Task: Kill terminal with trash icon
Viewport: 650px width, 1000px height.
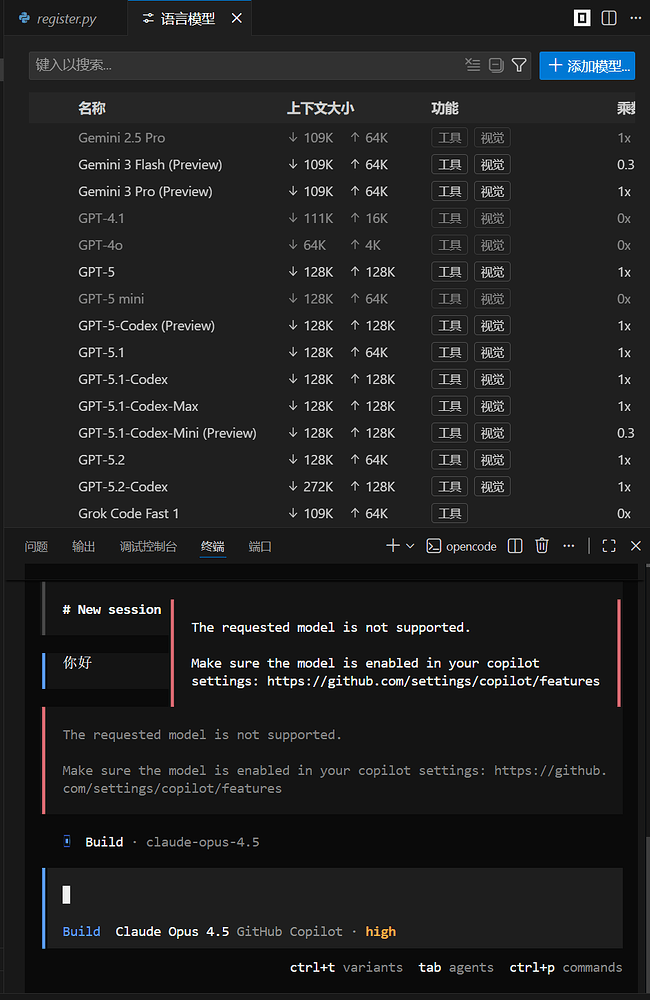Action: coord(542,546)
